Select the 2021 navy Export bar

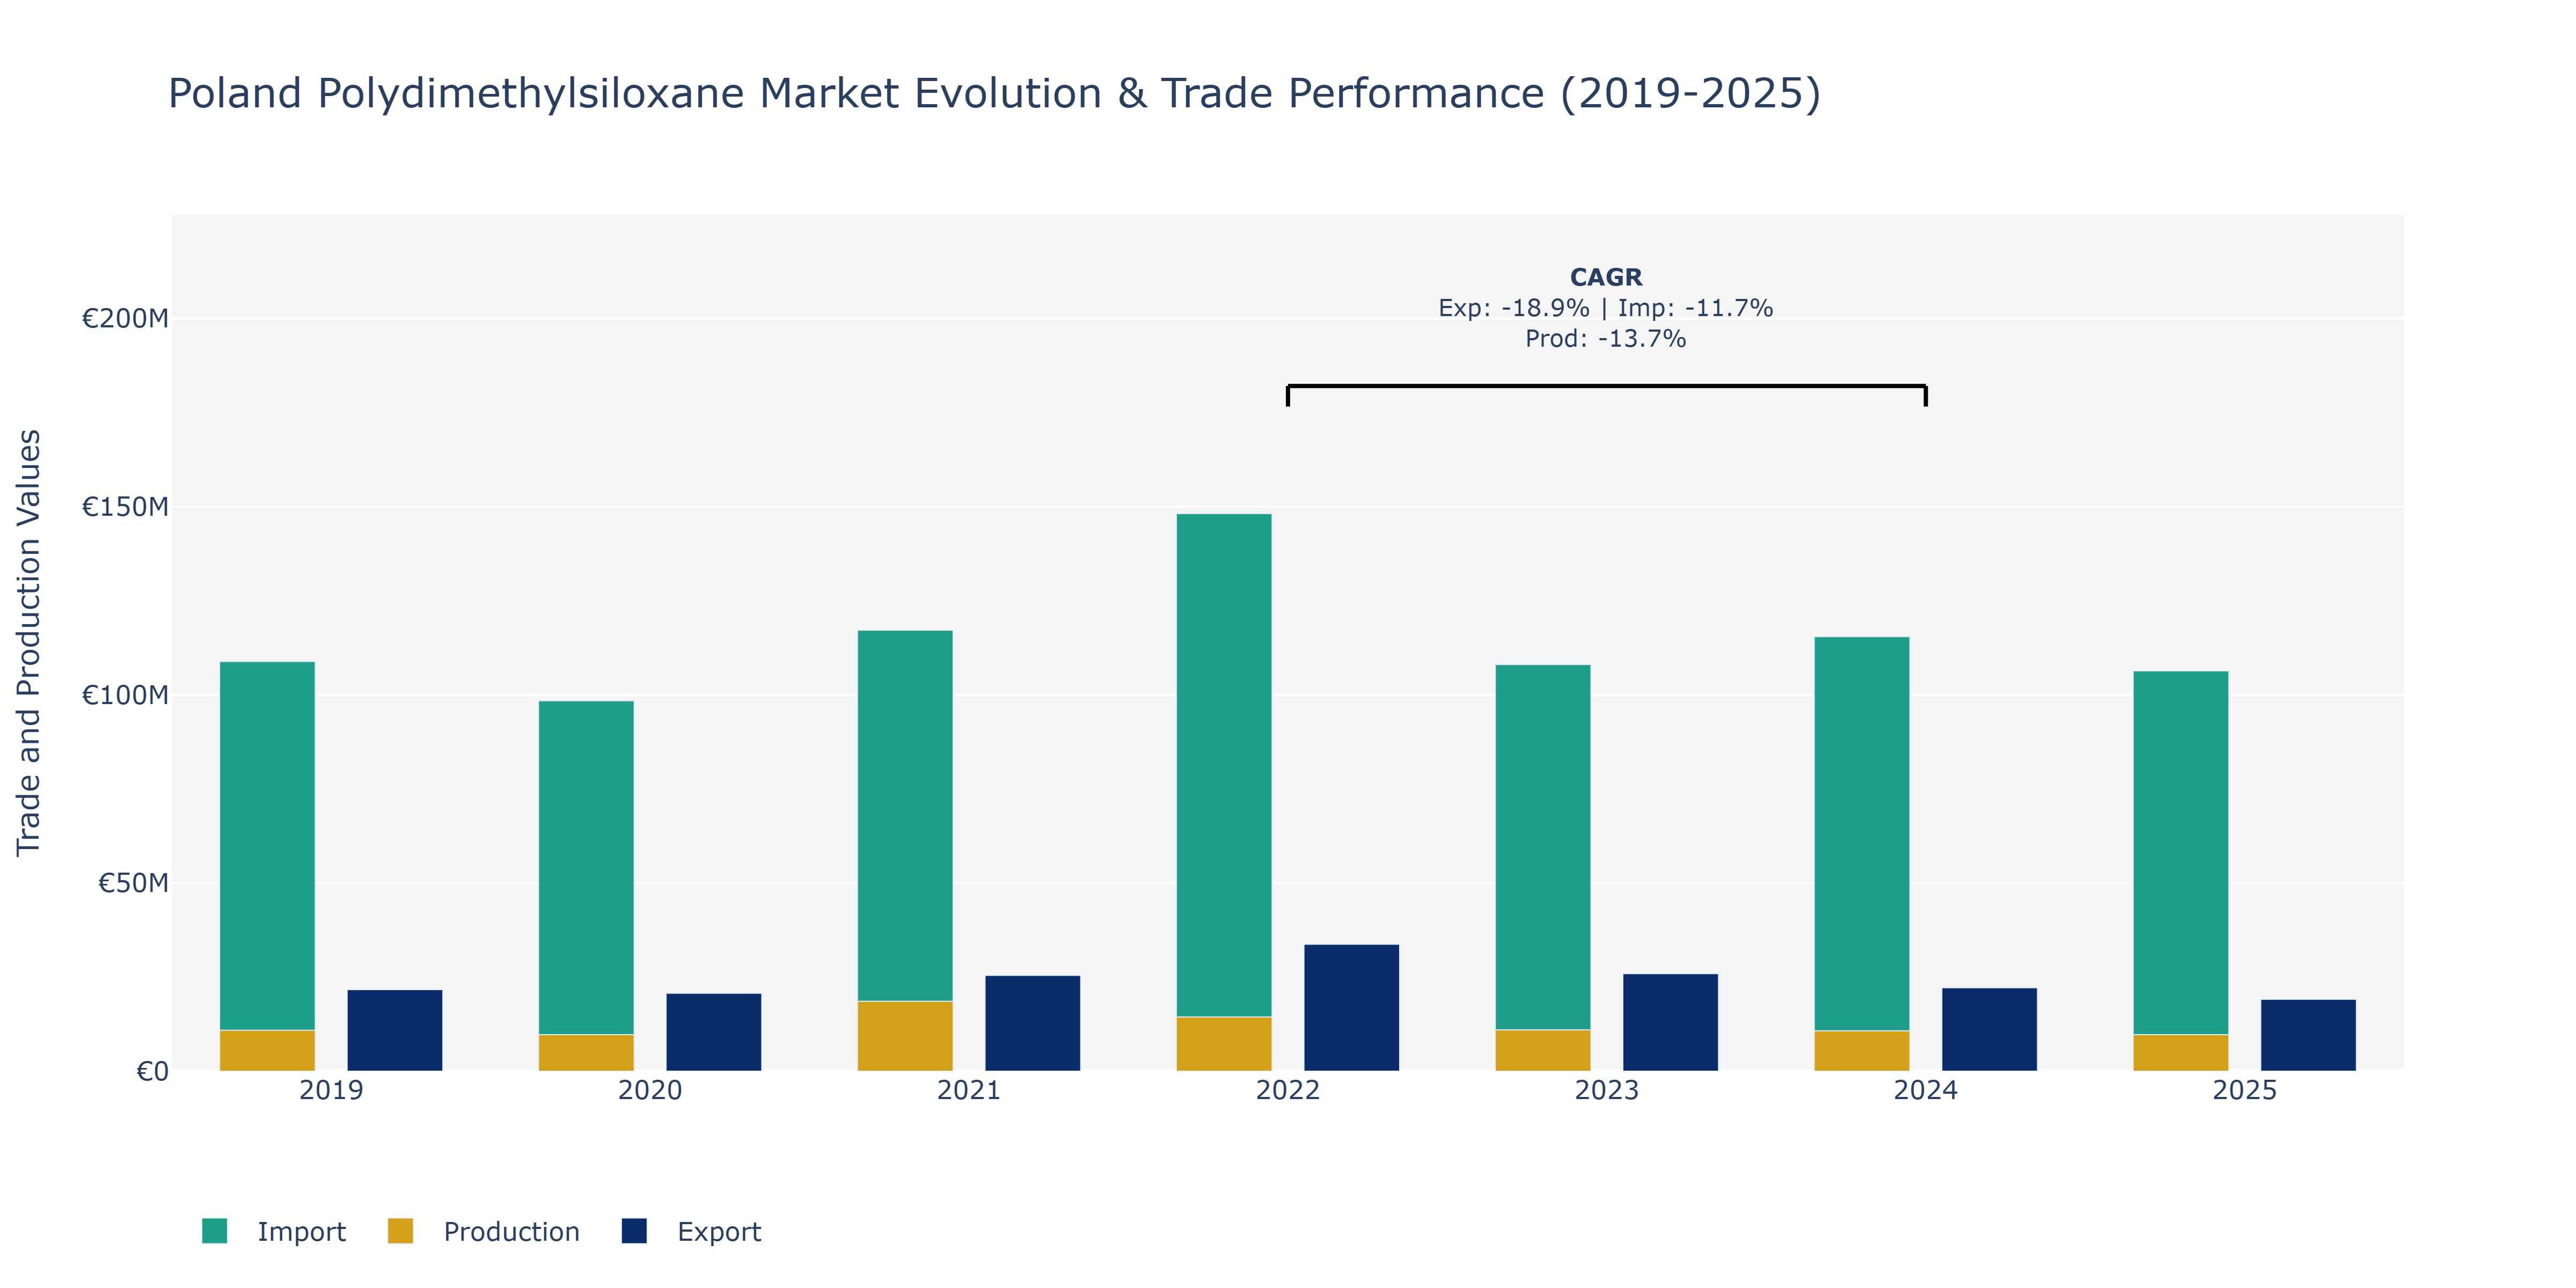tap(1033, 1023)
